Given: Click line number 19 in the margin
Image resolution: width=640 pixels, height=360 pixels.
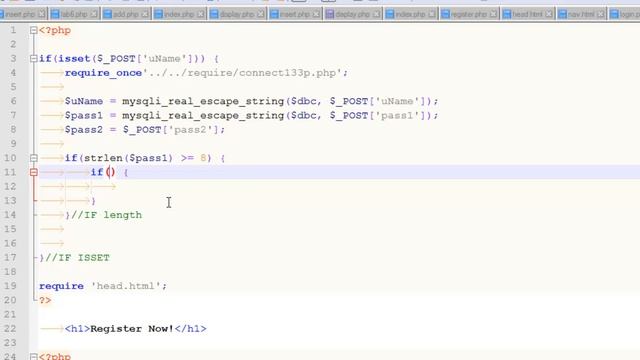Looking at the screenshot, I should tap(10, 286).
